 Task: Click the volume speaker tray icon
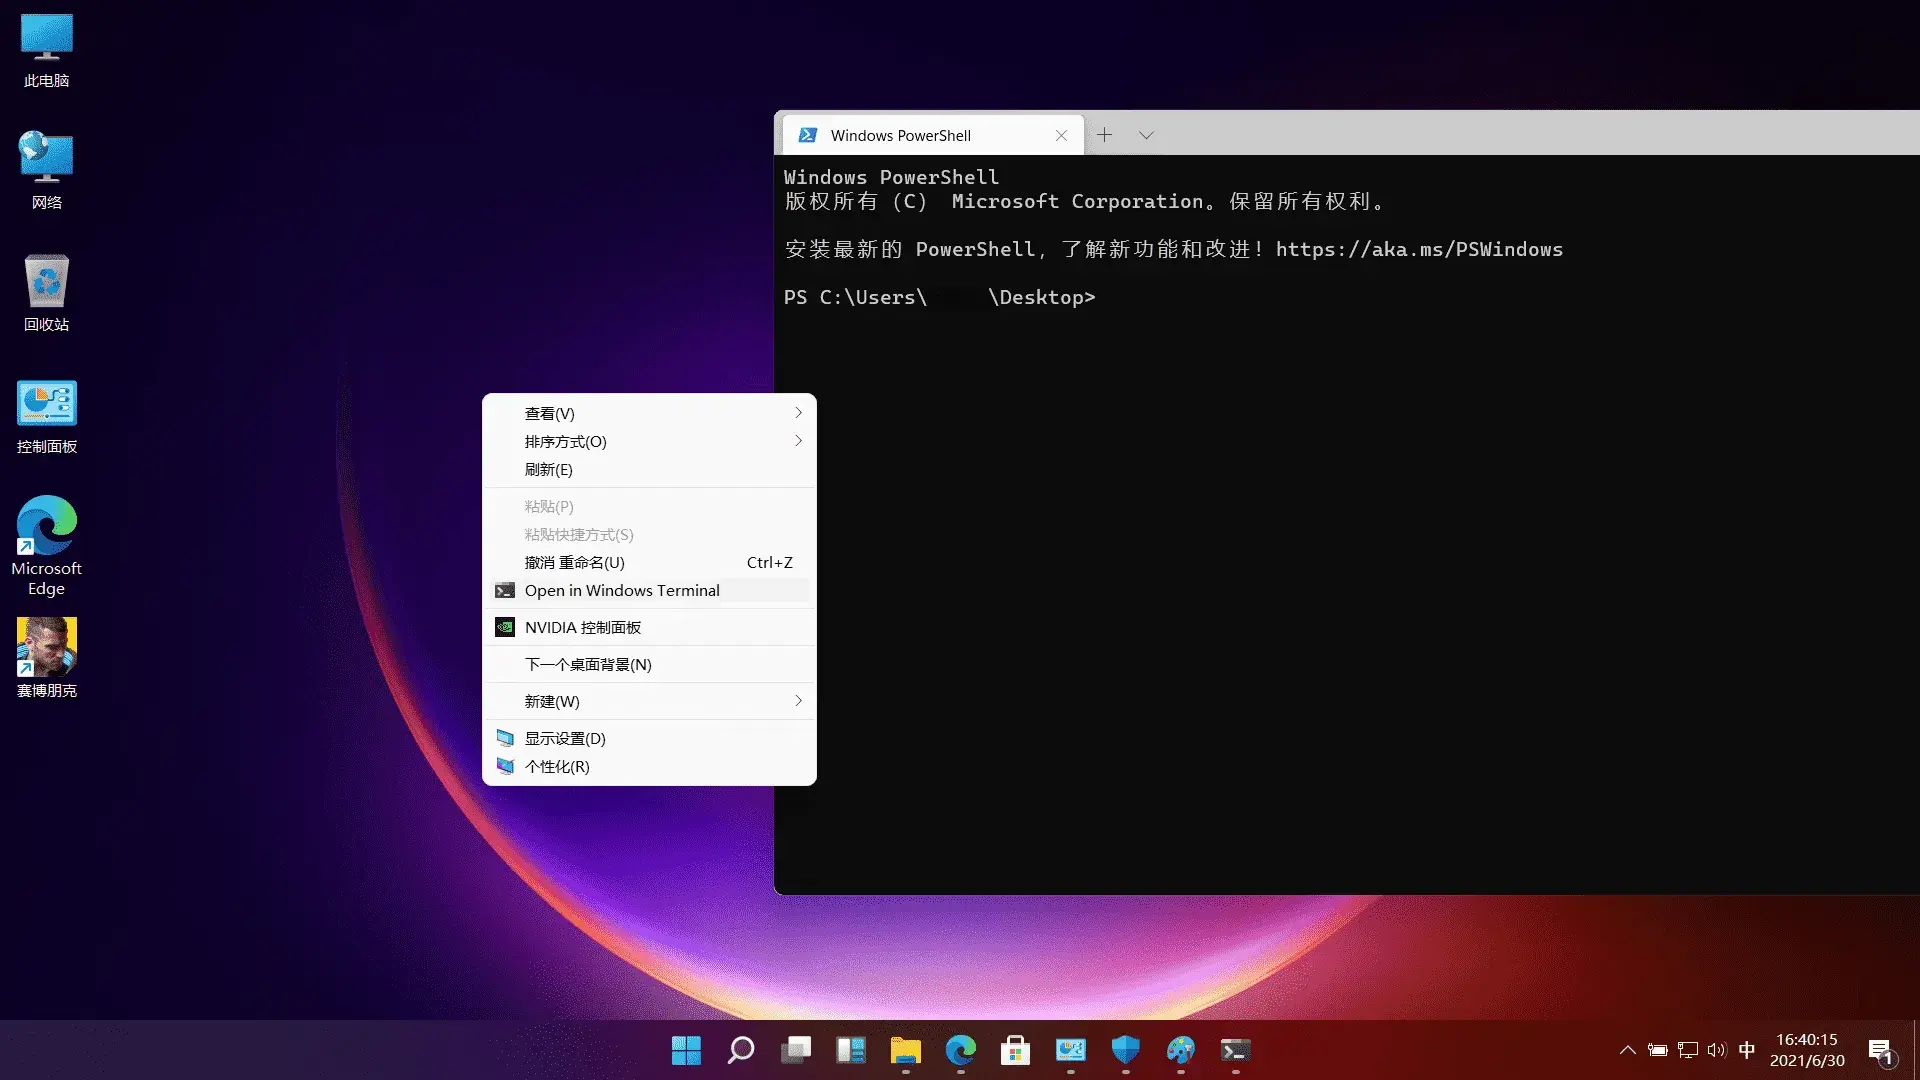coord(1717,1050)
